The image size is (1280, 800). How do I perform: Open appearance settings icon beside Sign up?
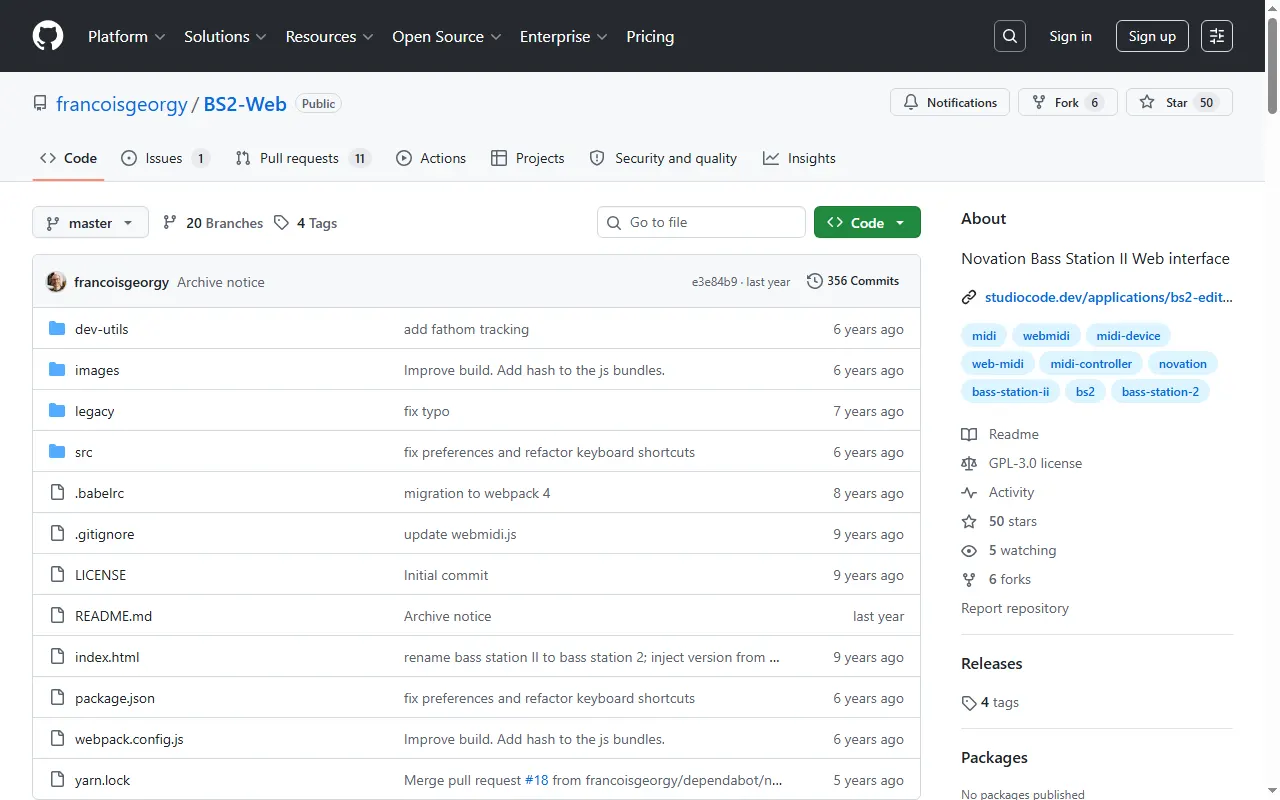point(1217,36)
